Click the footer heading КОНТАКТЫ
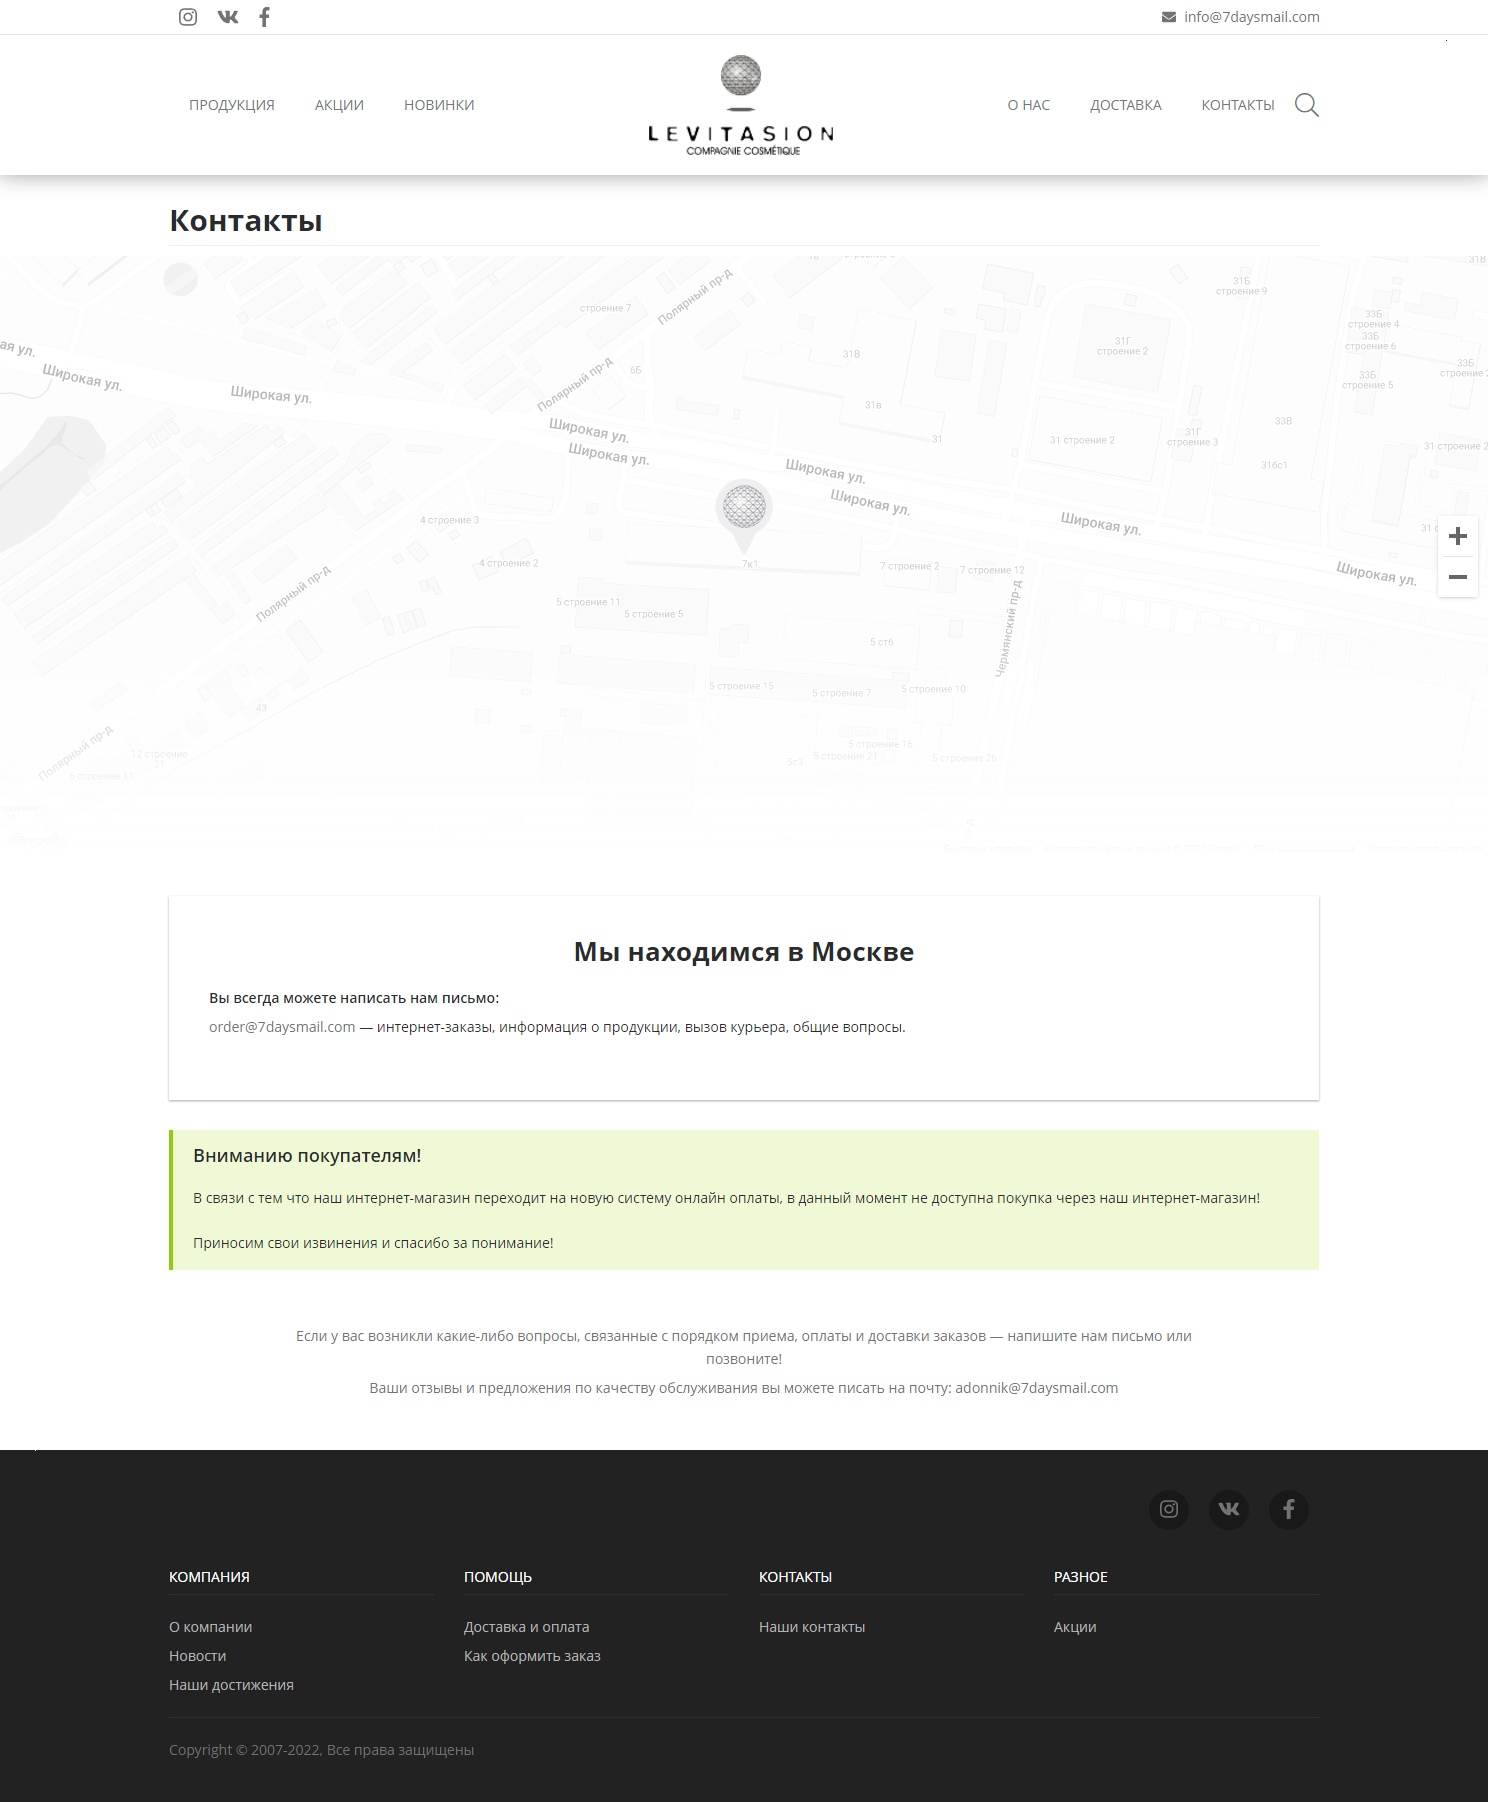The height and width of the screenshot is (1802, 1488). pyautogui.click(x=795, y=1577)
